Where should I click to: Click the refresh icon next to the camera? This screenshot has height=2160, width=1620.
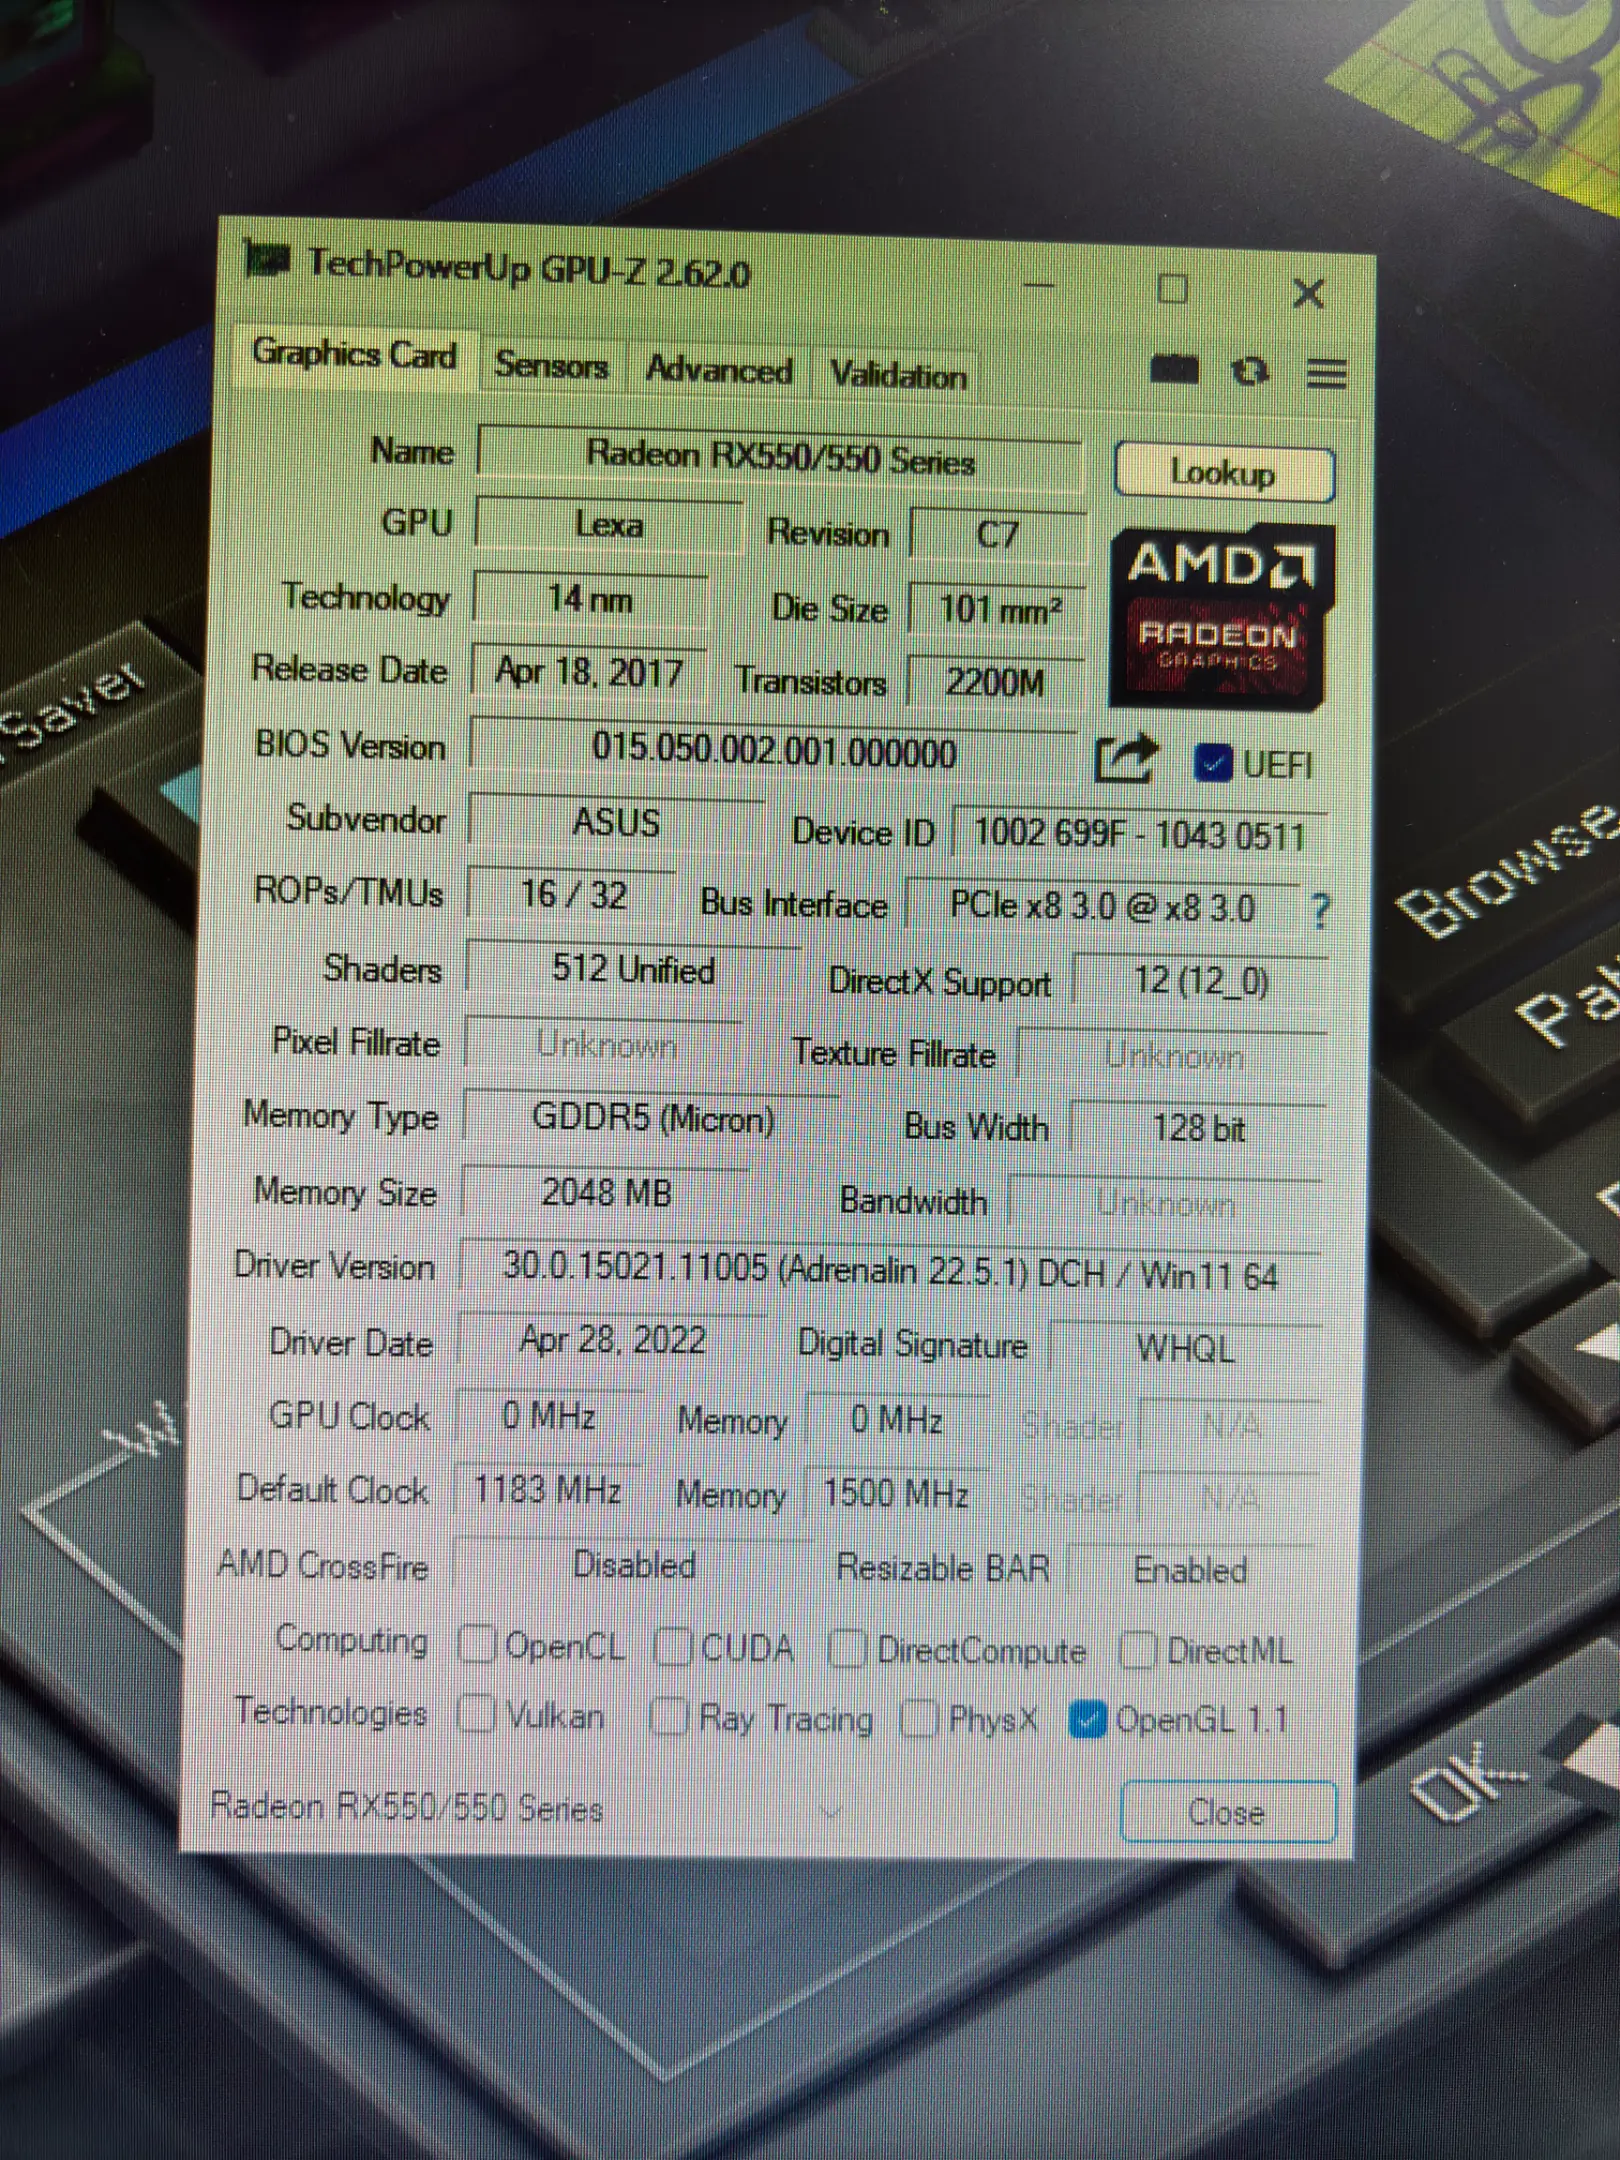tap(1250, 372)
